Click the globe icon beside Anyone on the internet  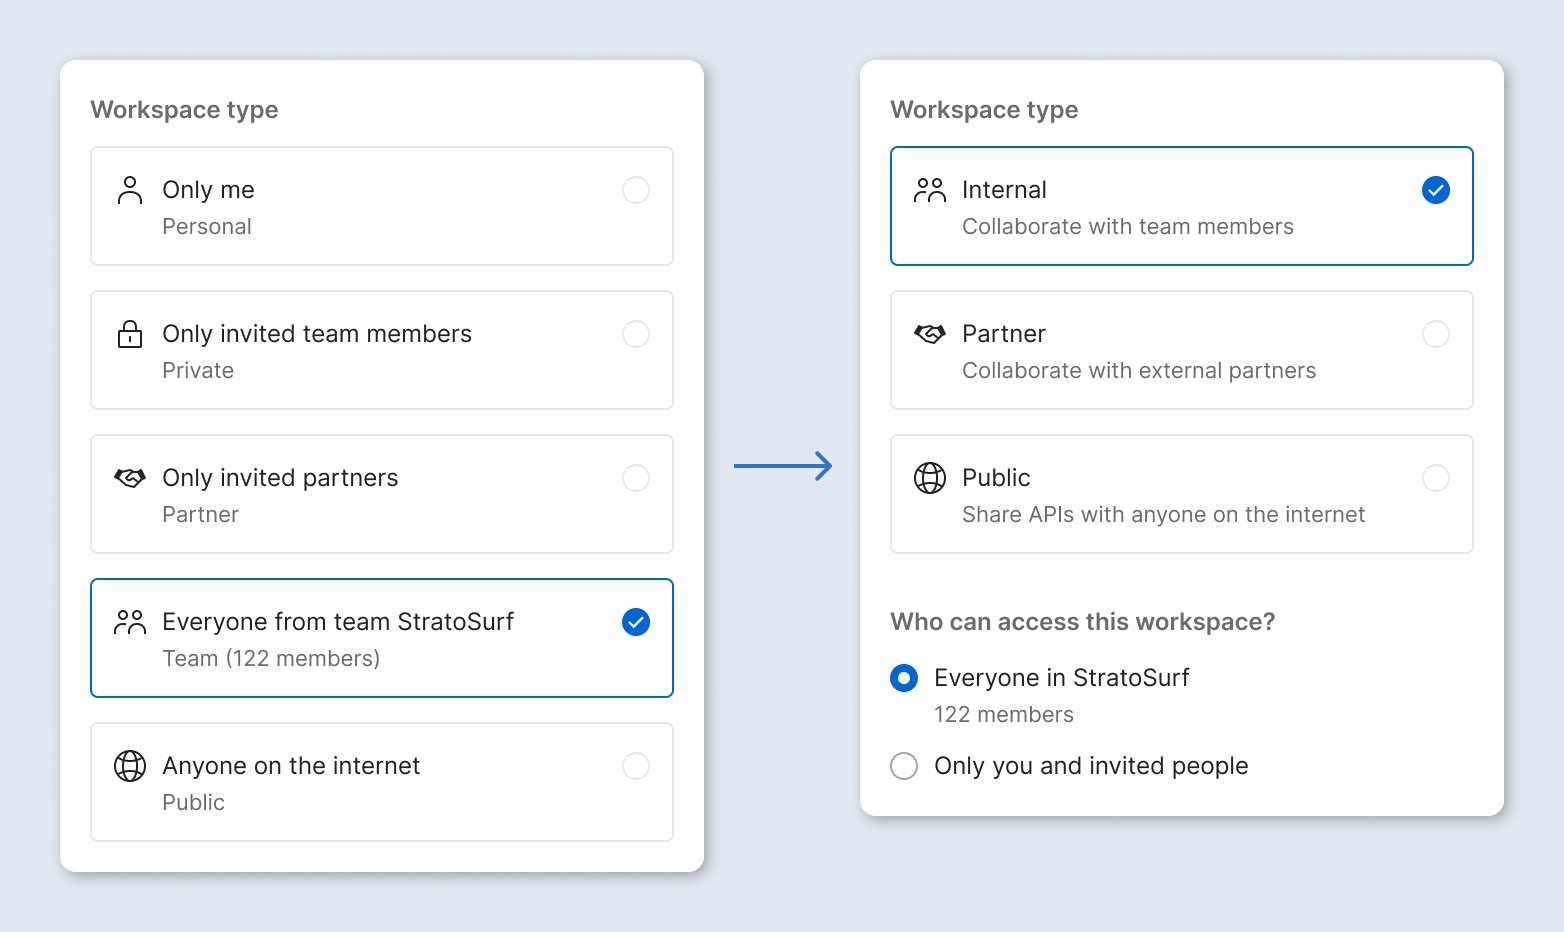[130, 766]
